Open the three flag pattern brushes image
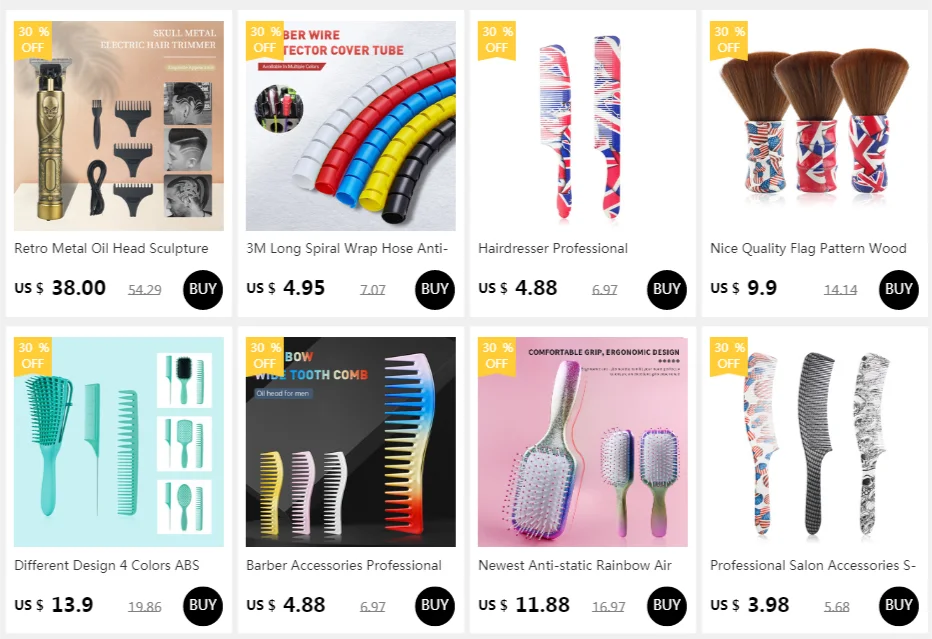Image resolution: width=932 pixels, height=639 pixels. tap(814, 126)
